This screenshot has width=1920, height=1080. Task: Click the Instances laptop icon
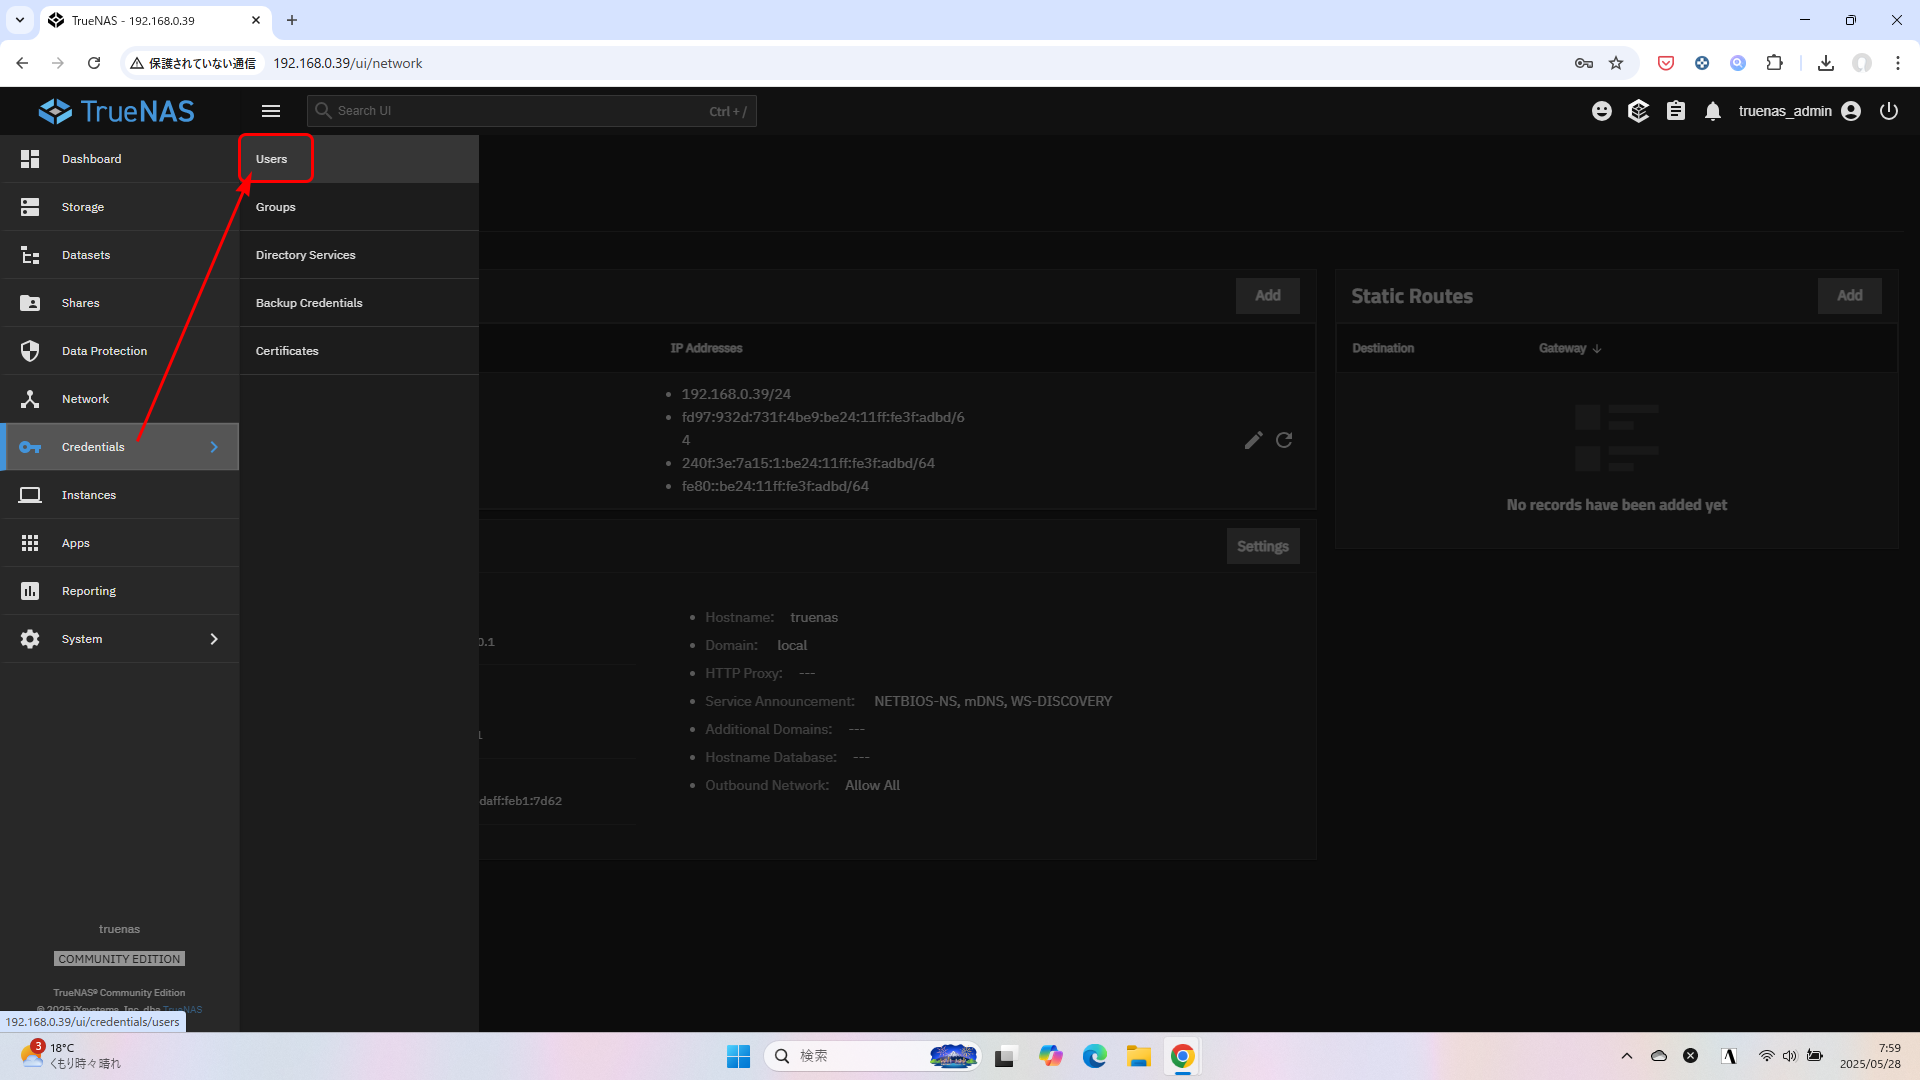tap(30, 495)
